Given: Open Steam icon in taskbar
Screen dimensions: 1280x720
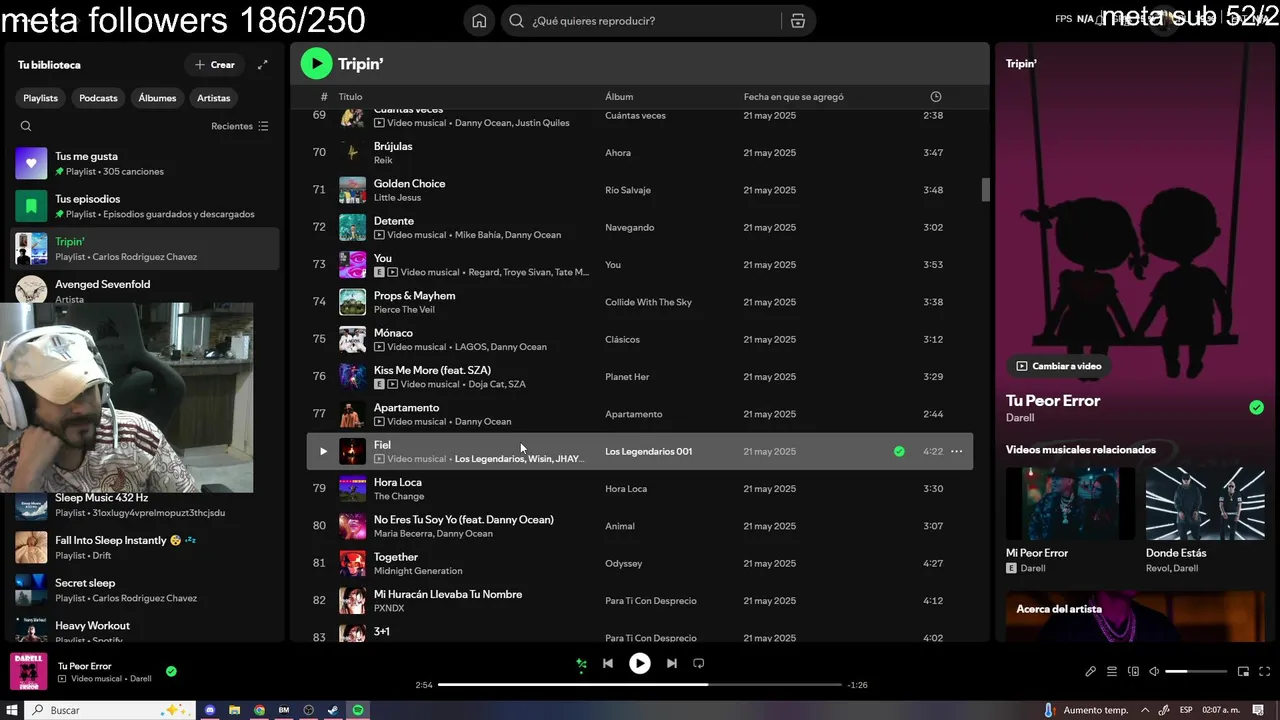Looking at the screenshot, I should (x=333, y=710).
